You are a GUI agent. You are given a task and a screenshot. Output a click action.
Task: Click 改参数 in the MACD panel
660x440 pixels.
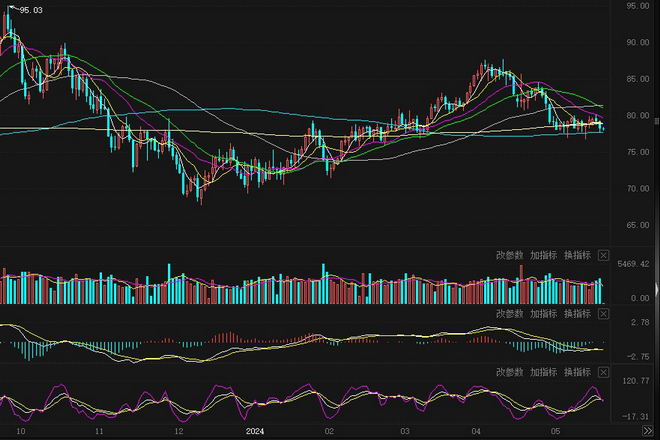(509, 313)
